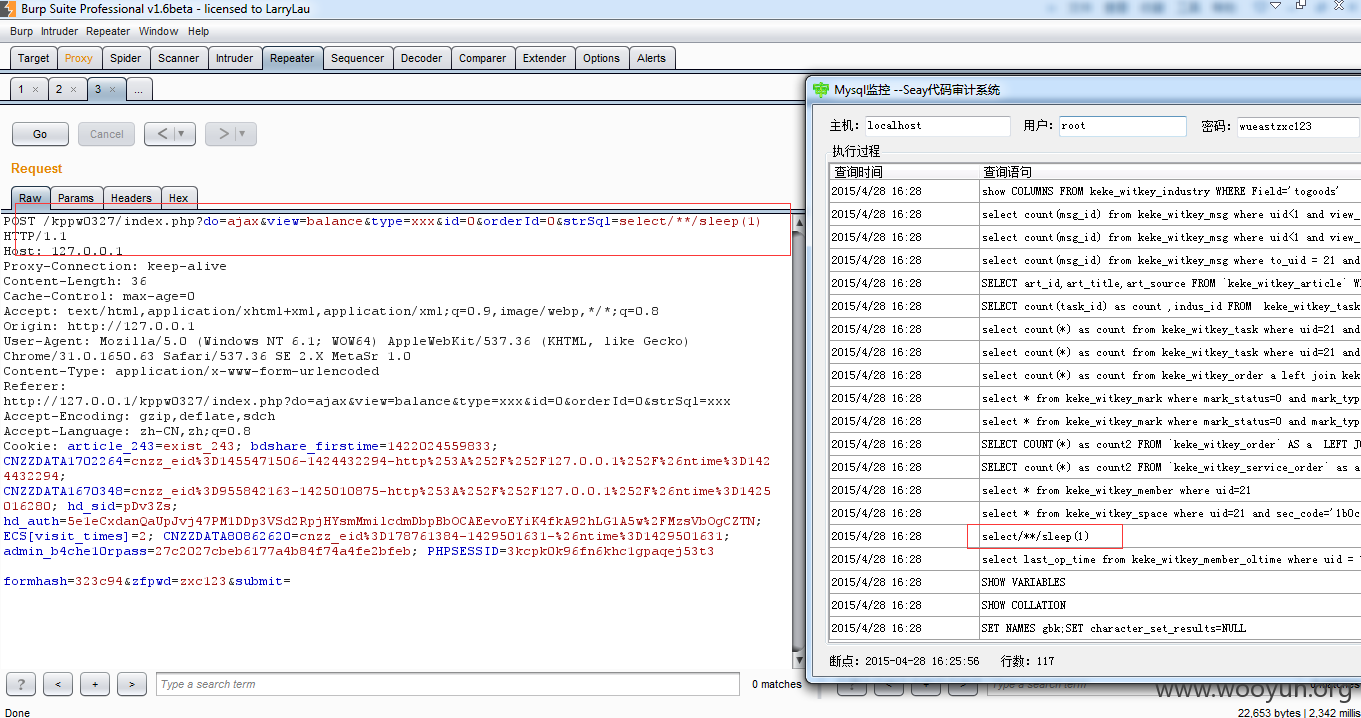Edit the localhost host field
The height and width of the screenshot is (718, 1361).
pos(937,126)
